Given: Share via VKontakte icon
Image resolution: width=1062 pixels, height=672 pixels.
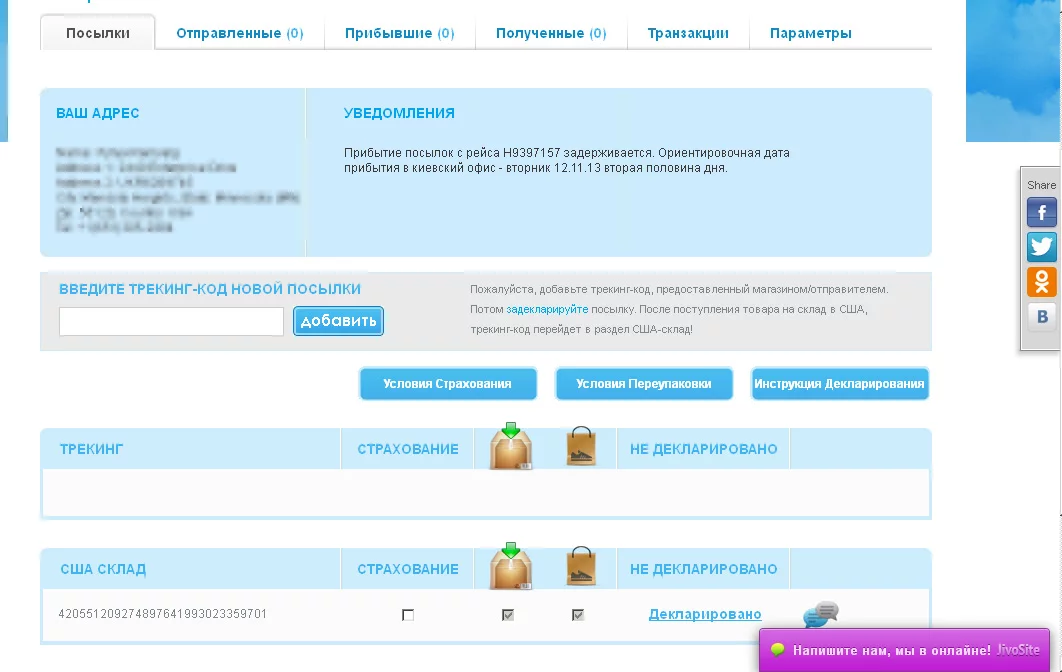Looking at the screenshot, I should click(1041, 316).
